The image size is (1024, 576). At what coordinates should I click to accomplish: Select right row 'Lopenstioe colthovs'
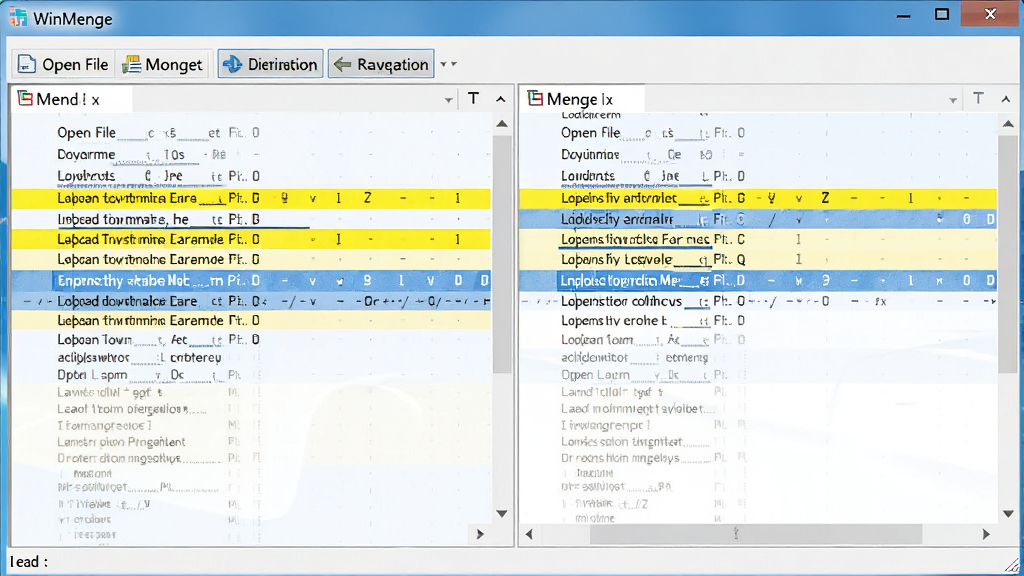(759, 301)
